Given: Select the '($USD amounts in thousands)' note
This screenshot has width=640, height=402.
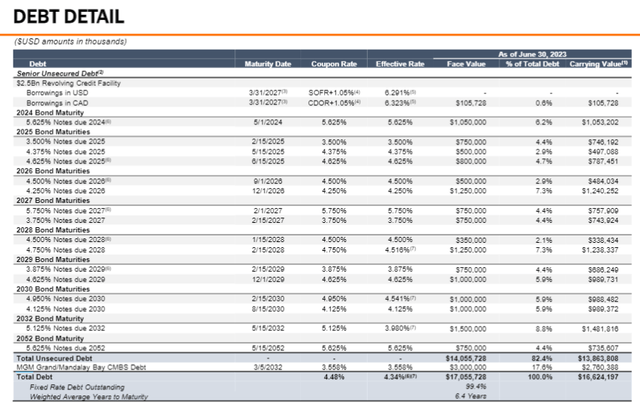Looking at the screenshot, I should (x=71, y=42).
